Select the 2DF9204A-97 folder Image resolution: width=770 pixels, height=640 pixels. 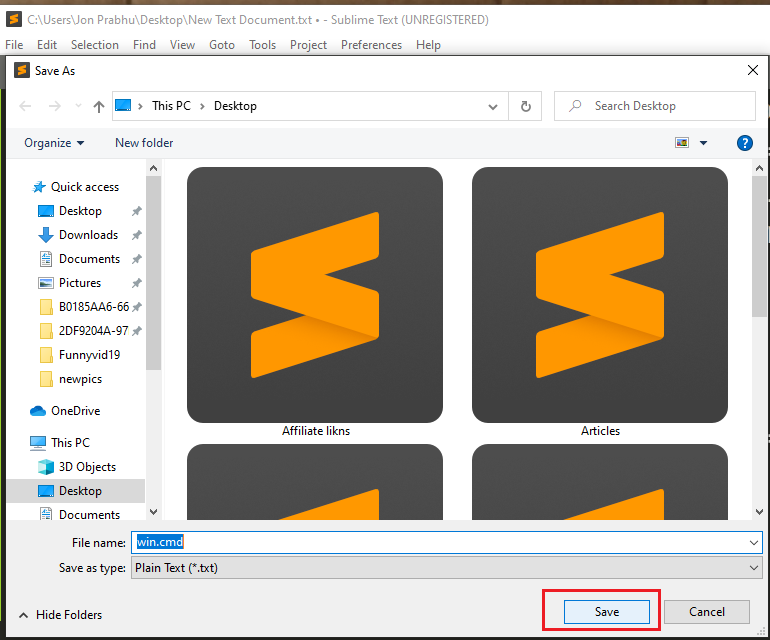(93, 331)
